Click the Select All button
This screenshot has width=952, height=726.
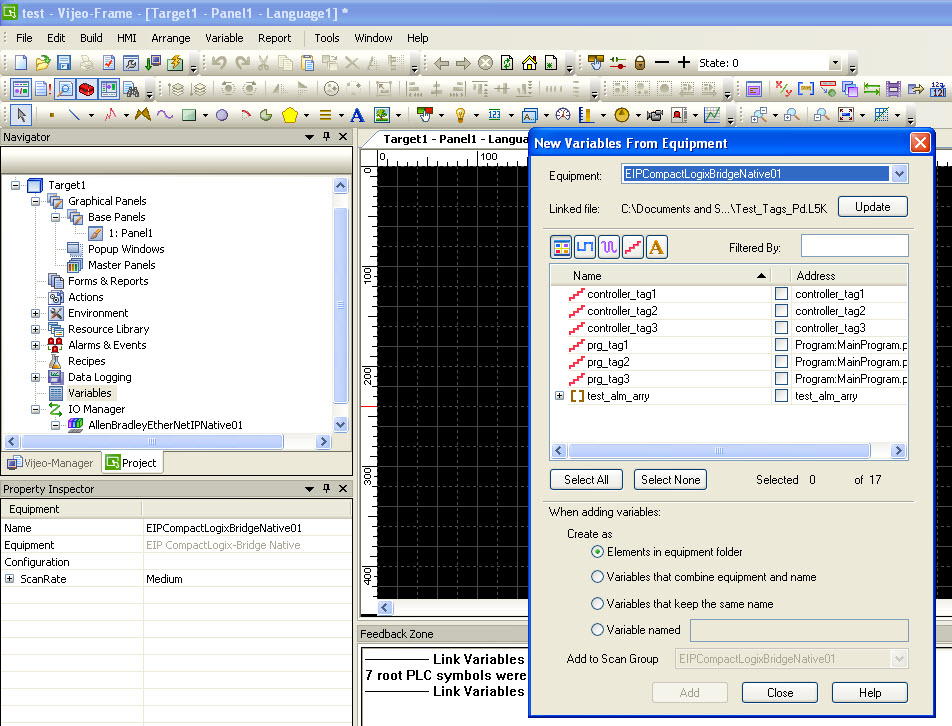[x=586, y=480]
